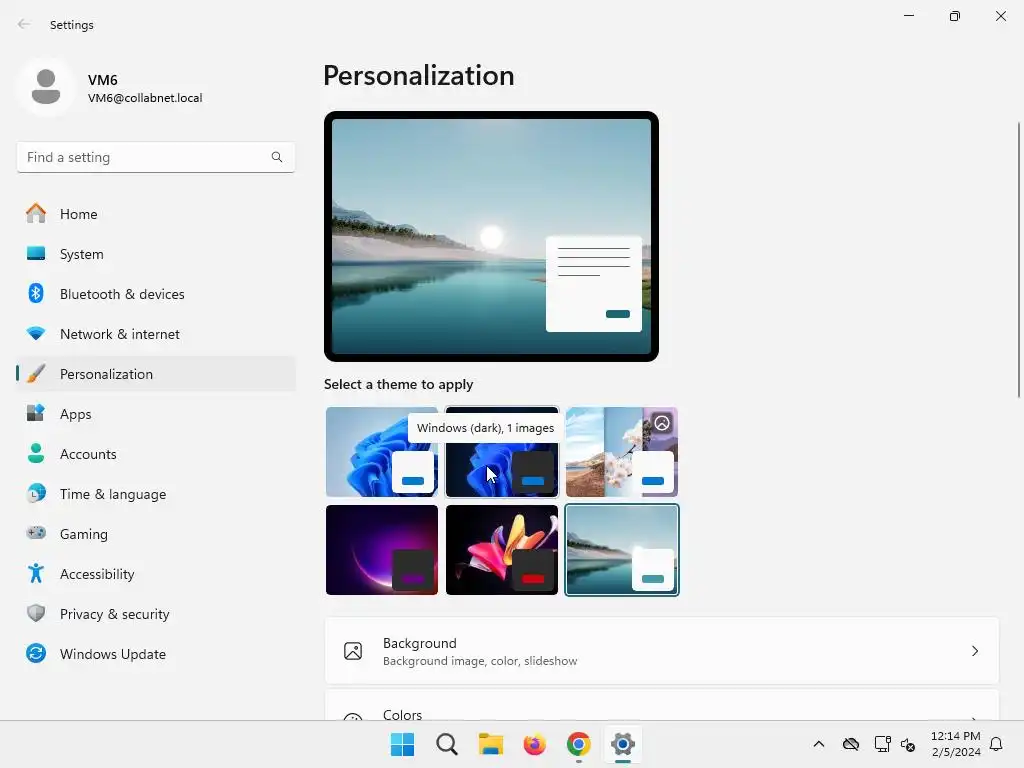1024x768 pixels.
Task: Click the Personalization heading text
Action: coord(419,76)
